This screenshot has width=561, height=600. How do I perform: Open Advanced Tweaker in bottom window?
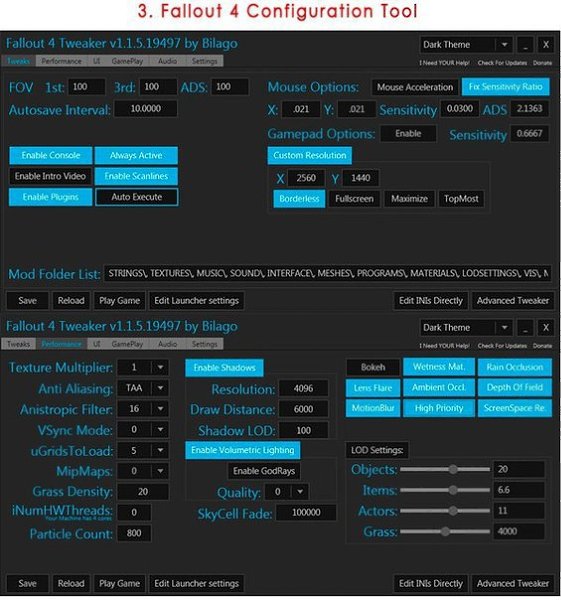513,584
